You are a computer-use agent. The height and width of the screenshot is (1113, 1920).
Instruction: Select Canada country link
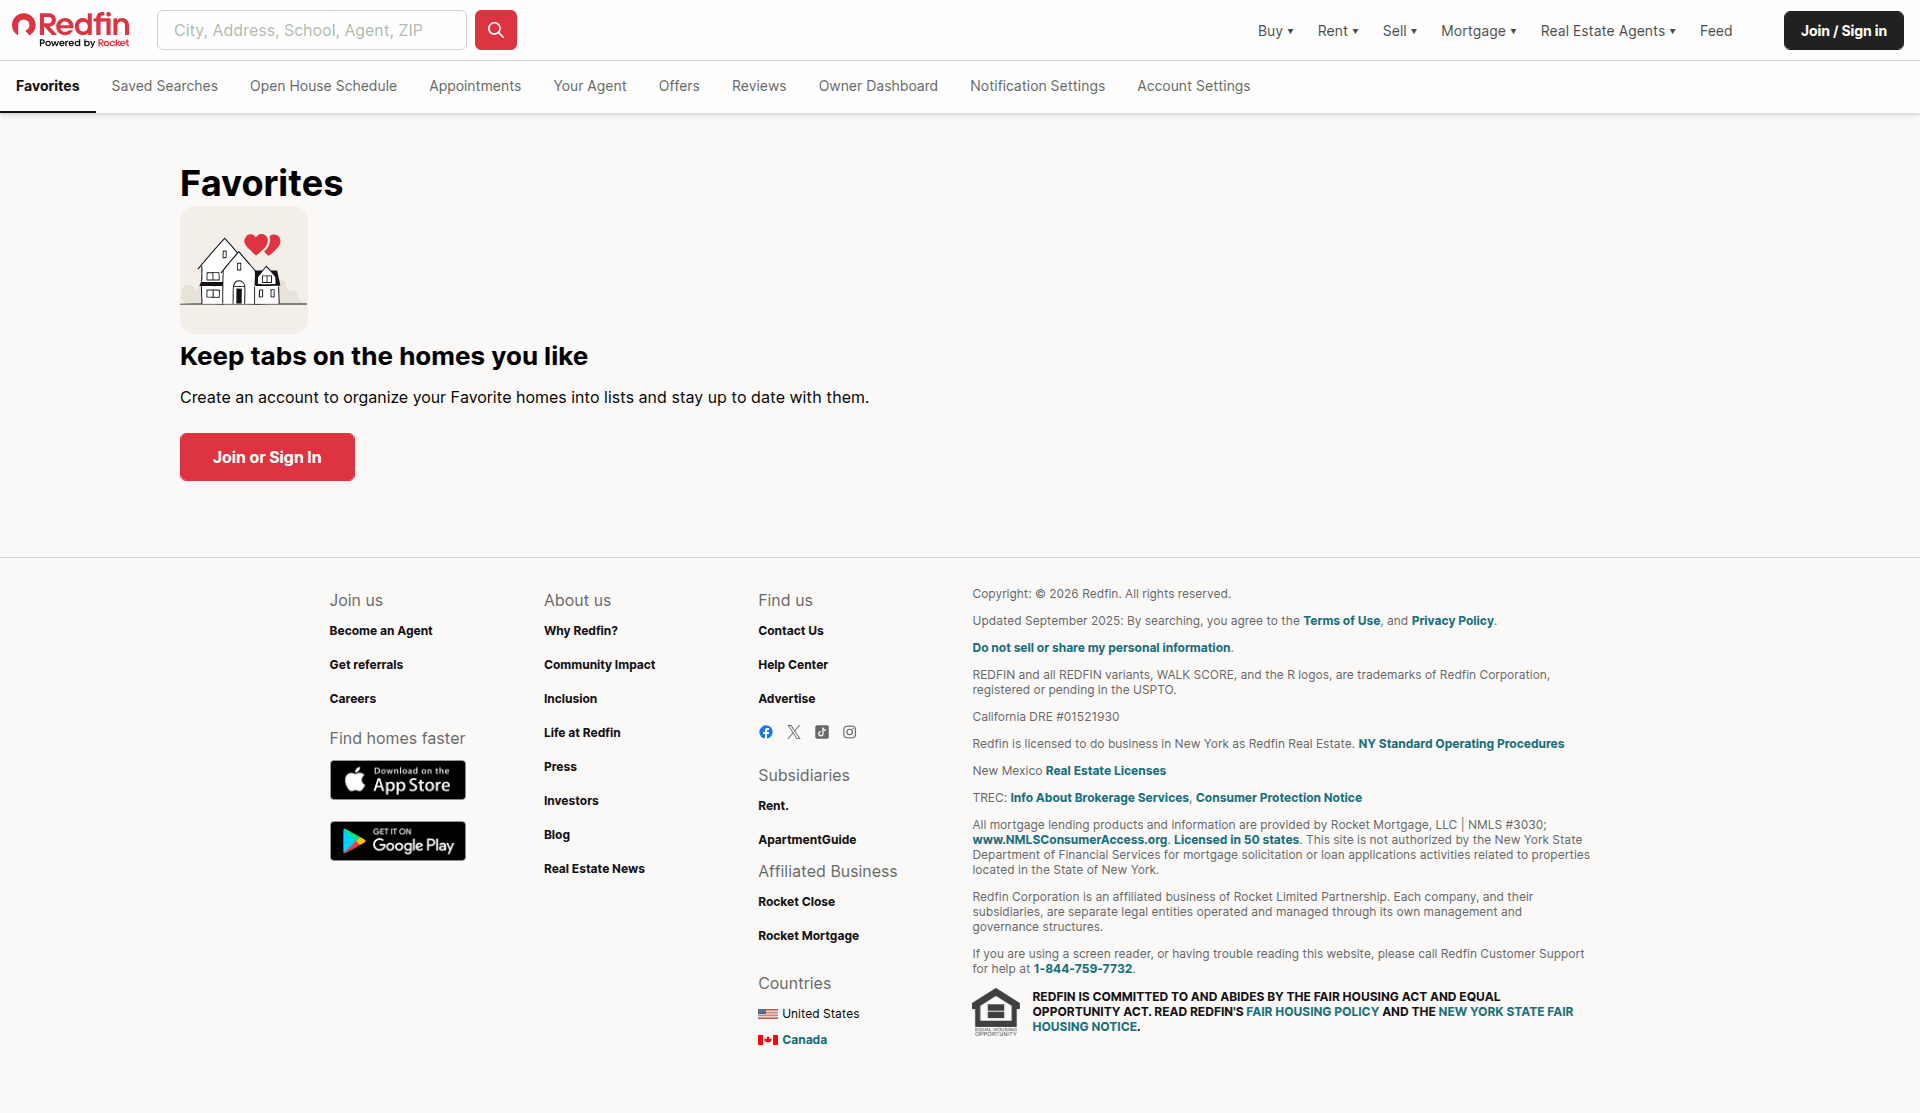point(805,1040)
